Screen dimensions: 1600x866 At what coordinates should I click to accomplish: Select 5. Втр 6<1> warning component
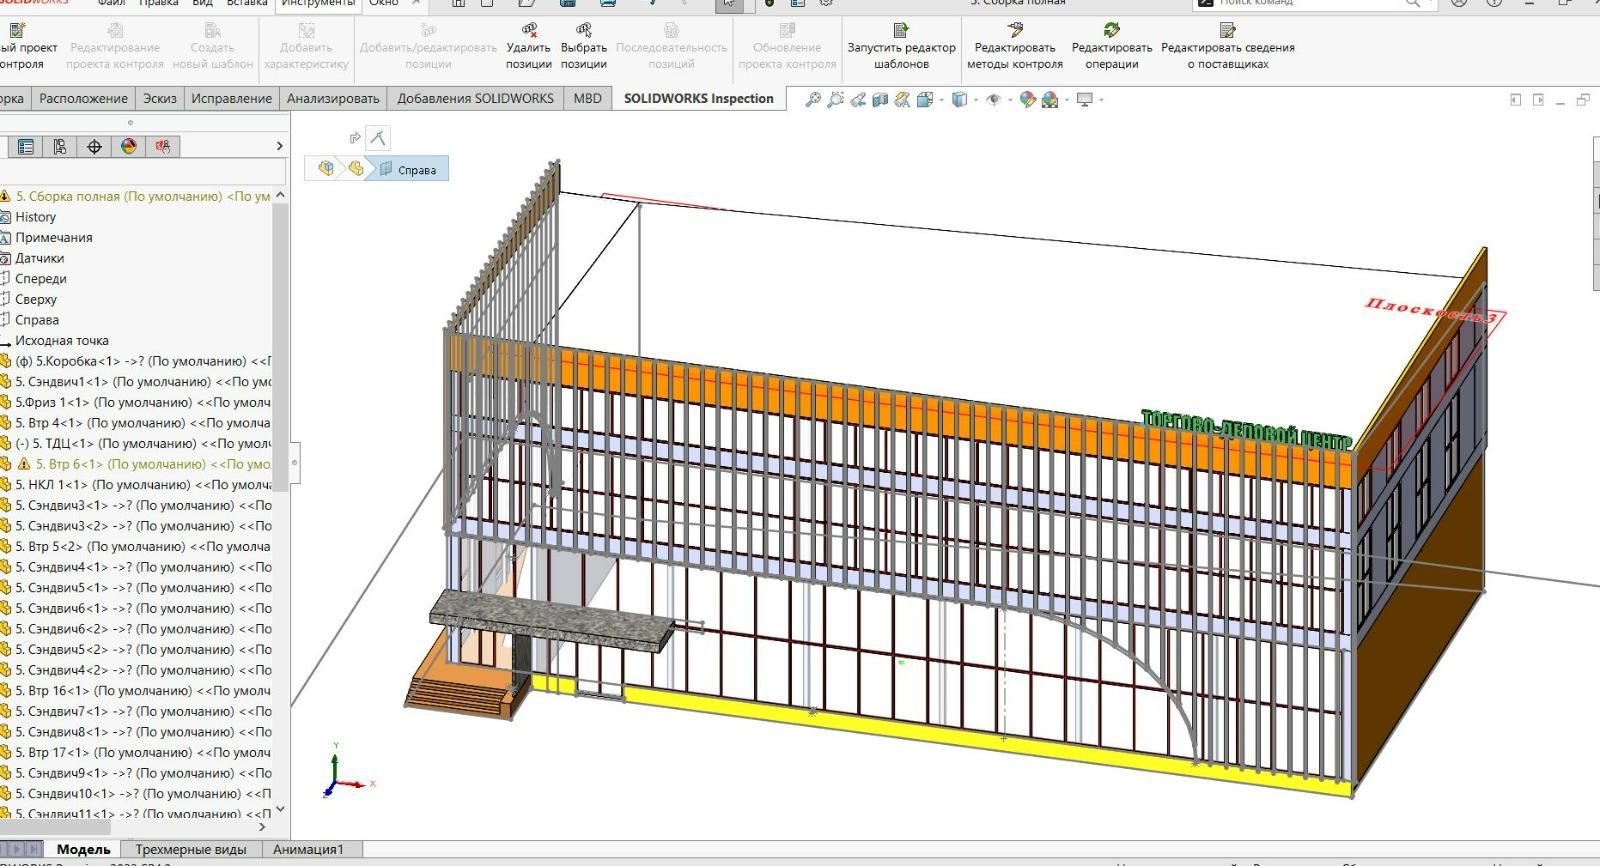135,464
